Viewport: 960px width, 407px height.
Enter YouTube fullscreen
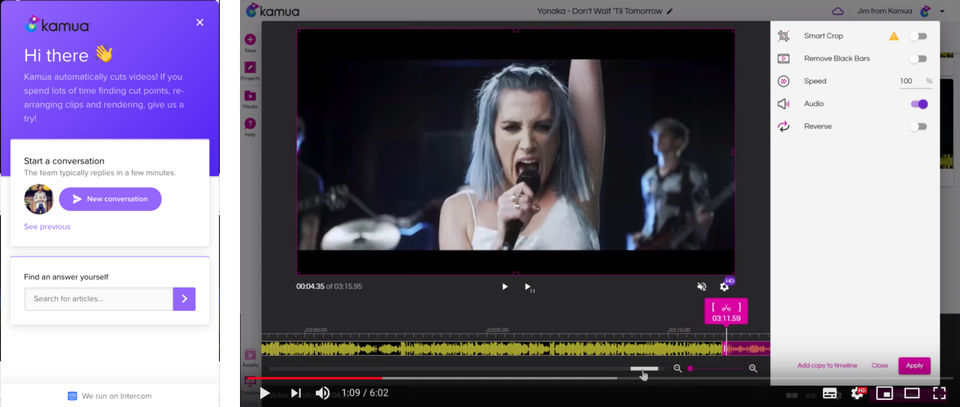(939, 393)
